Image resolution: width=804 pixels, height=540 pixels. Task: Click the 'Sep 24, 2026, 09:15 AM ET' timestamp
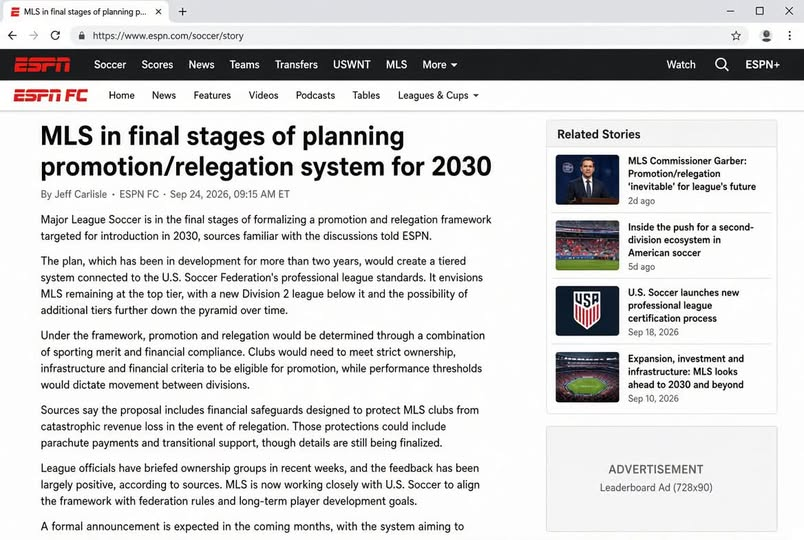pyautogui.click(x=230, y=194)
